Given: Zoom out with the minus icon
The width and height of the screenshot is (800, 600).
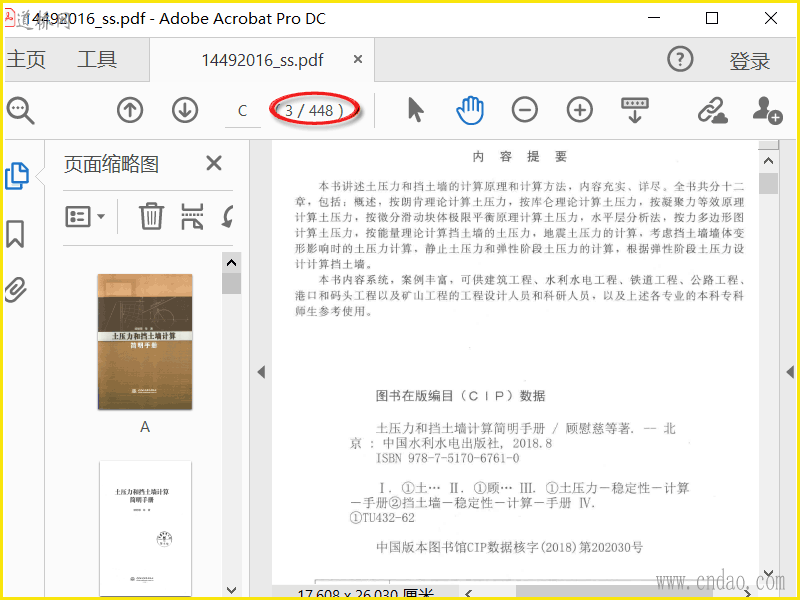Looking at the screenshot, I should pos(524,110).
